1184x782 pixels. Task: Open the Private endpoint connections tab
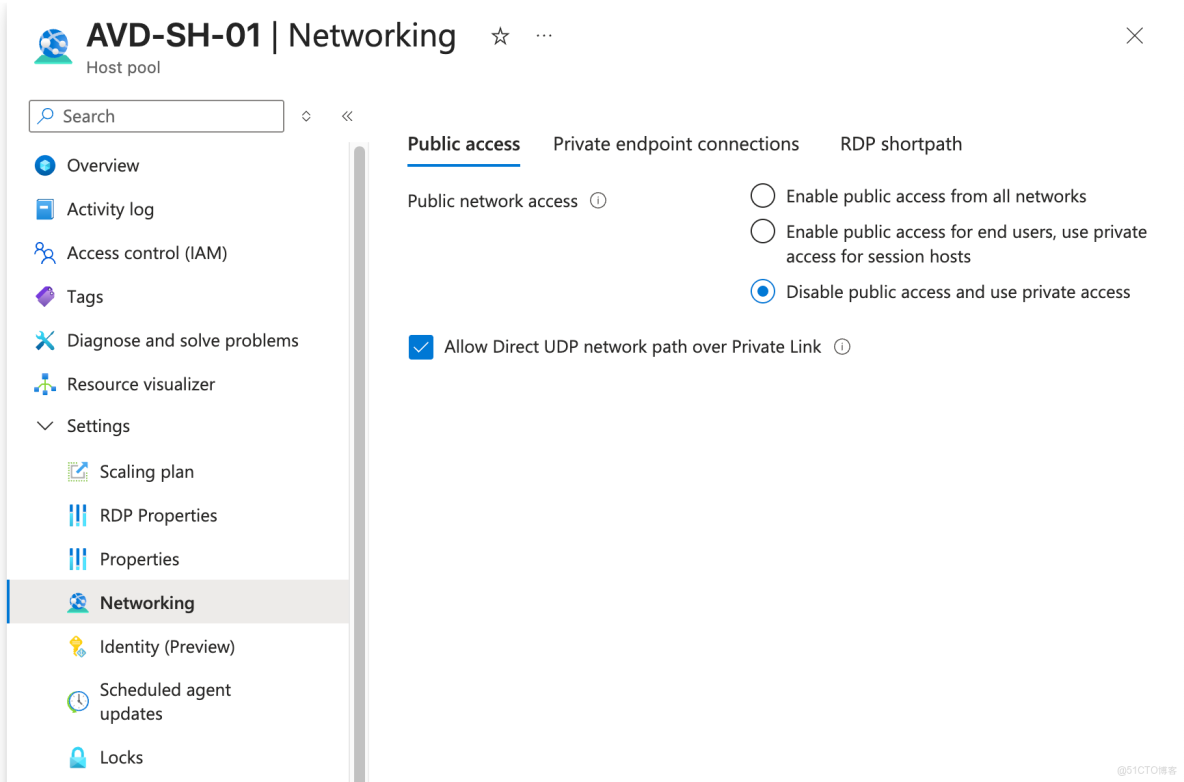pyautogui.click(x=676, y=143)
